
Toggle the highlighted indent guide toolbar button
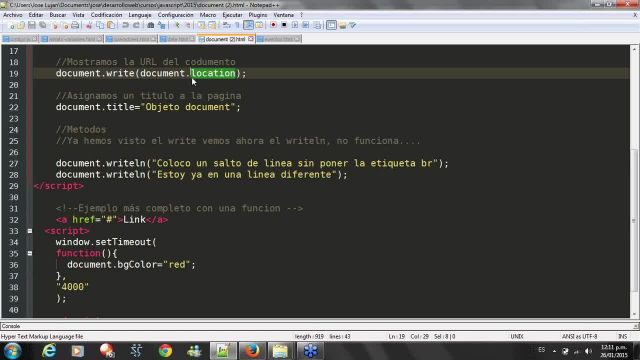[x=248, y=25]
